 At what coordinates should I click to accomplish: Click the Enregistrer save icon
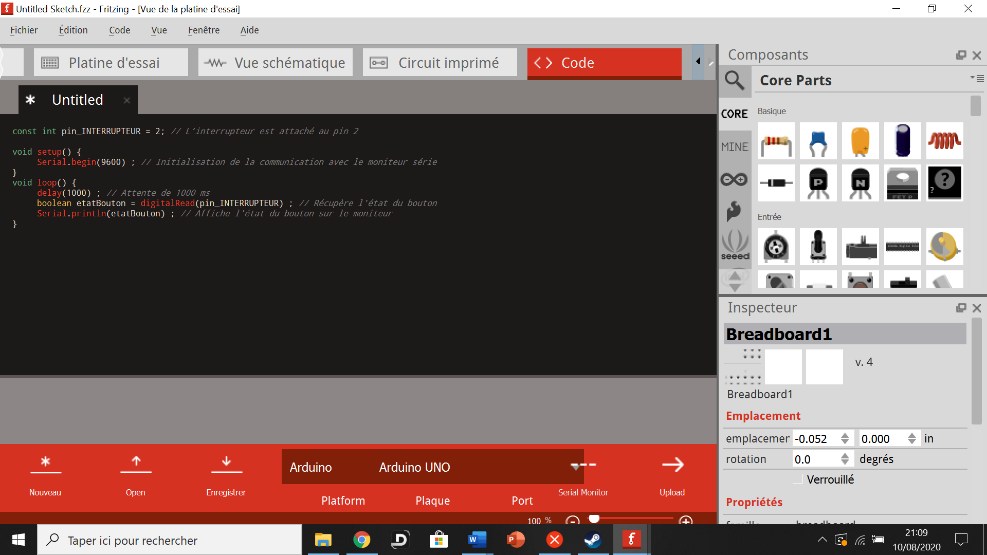(226, 463)
